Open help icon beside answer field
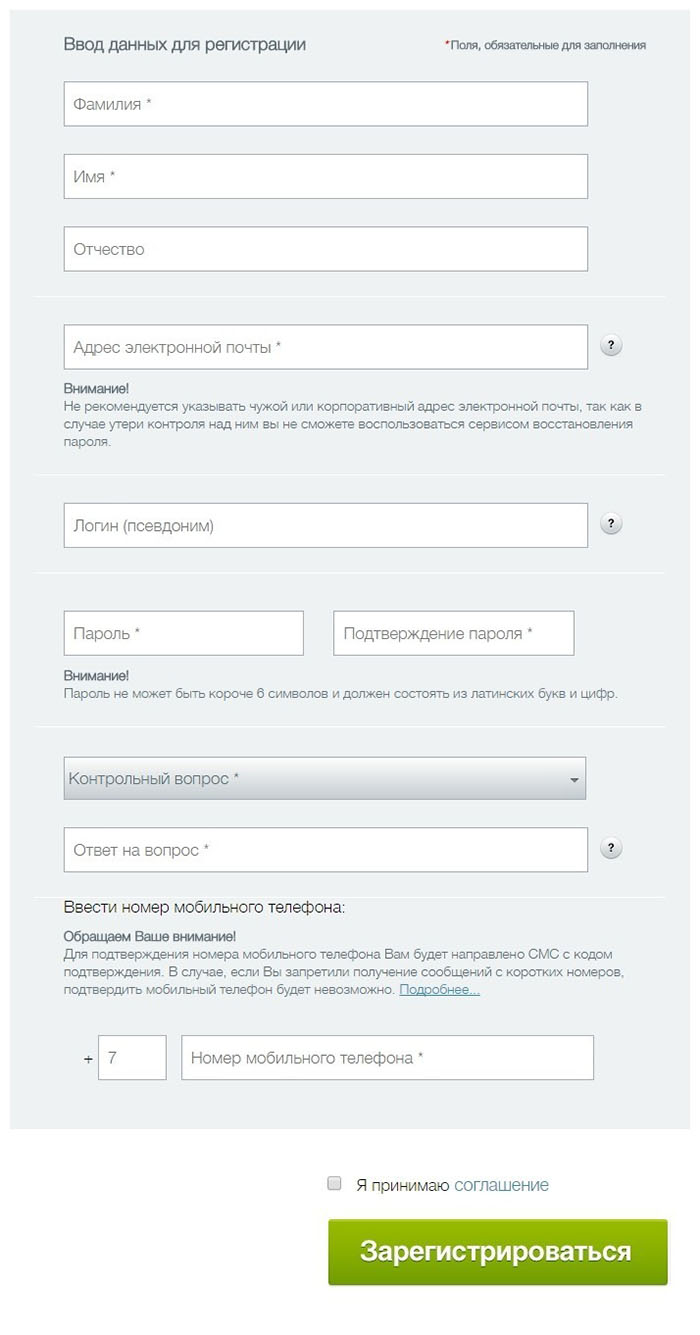The width and height of the screenshot is (700, 1335). point(611,848)
